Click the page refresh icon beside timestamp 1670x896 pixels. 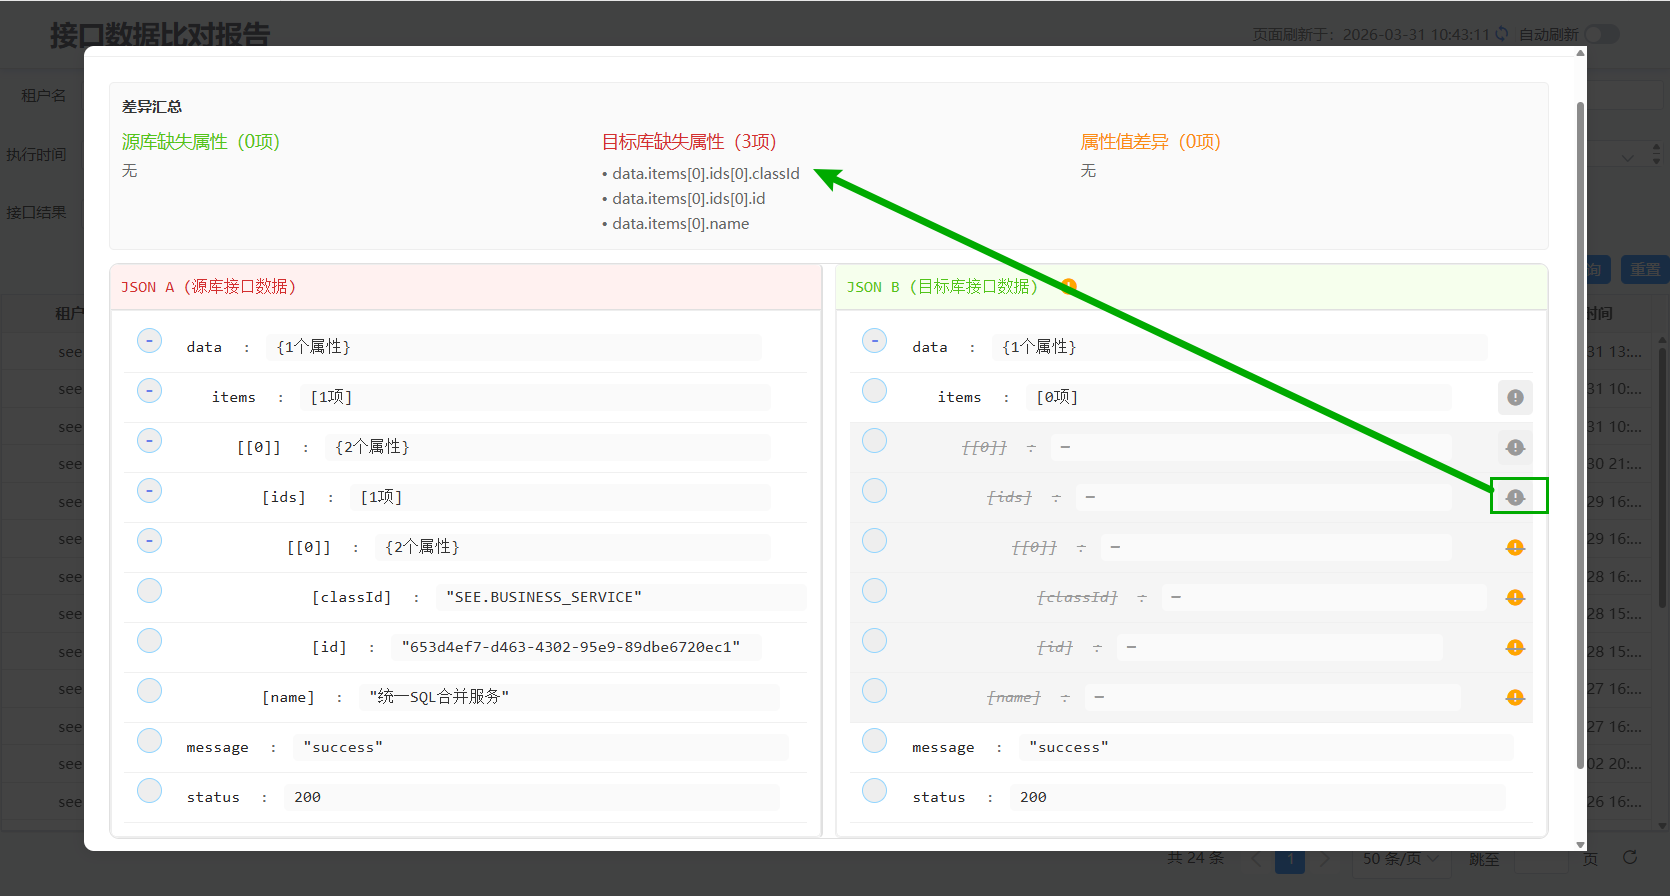[x=1501, y=34]
